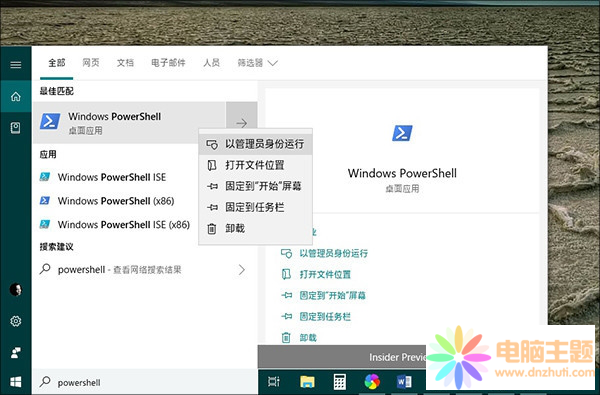Image resolution: width=600 pixels, height=395 pixels.
Task: Click 卸载 link in the preview pane
Action: [x=308, y=338]
